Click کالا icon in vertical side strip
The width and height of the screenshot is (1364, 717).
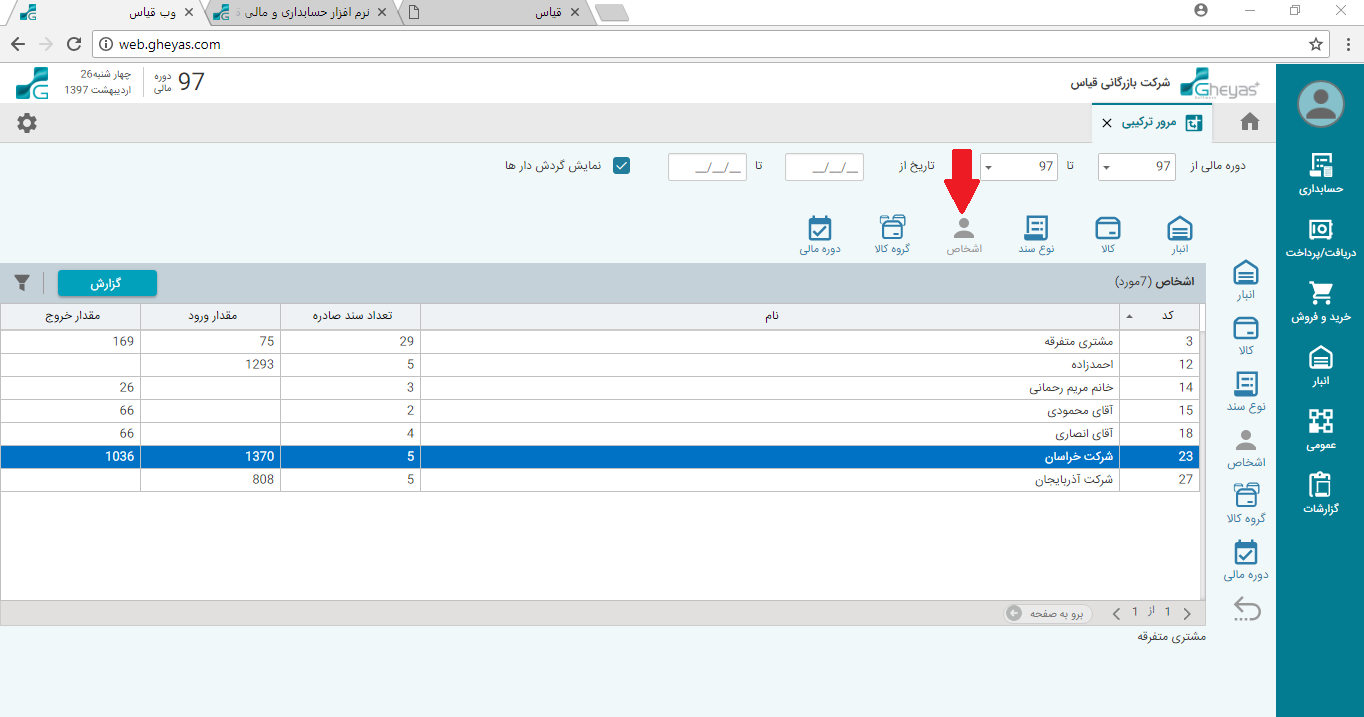[x=1246, y=336]
